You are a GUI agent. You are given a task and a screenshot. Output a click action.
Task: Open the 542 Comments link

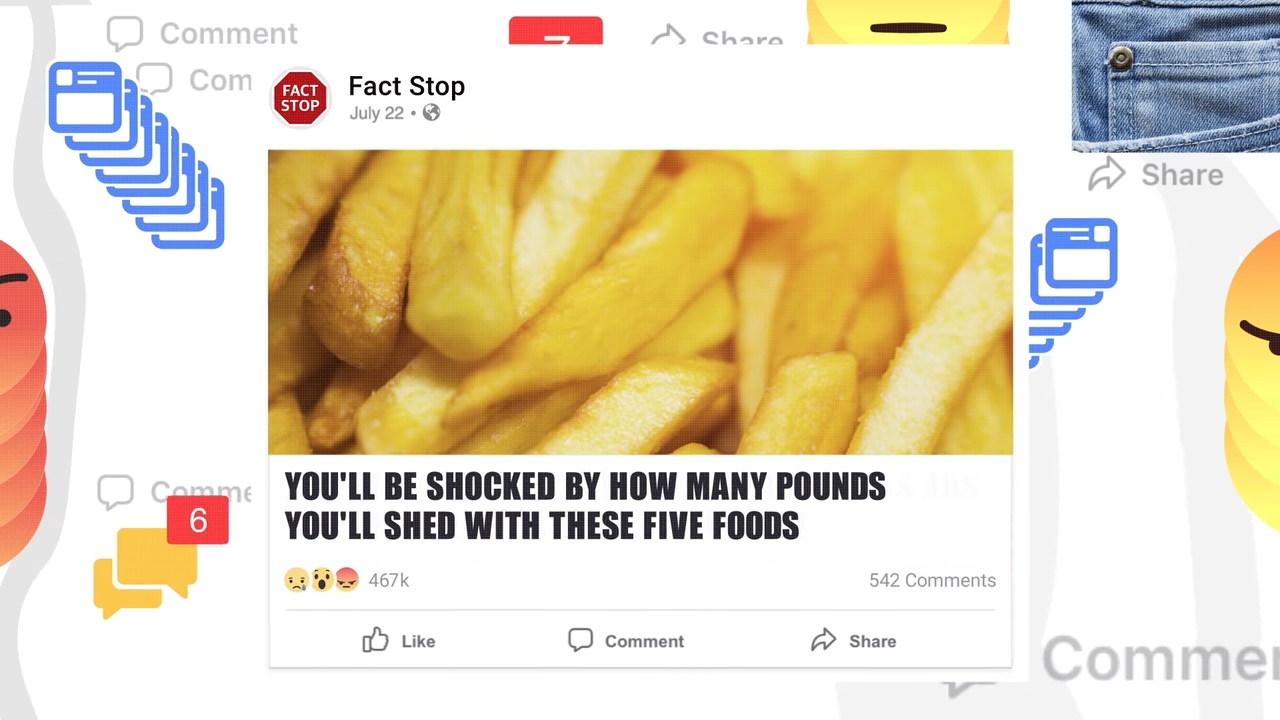click(x=932, y=580)
